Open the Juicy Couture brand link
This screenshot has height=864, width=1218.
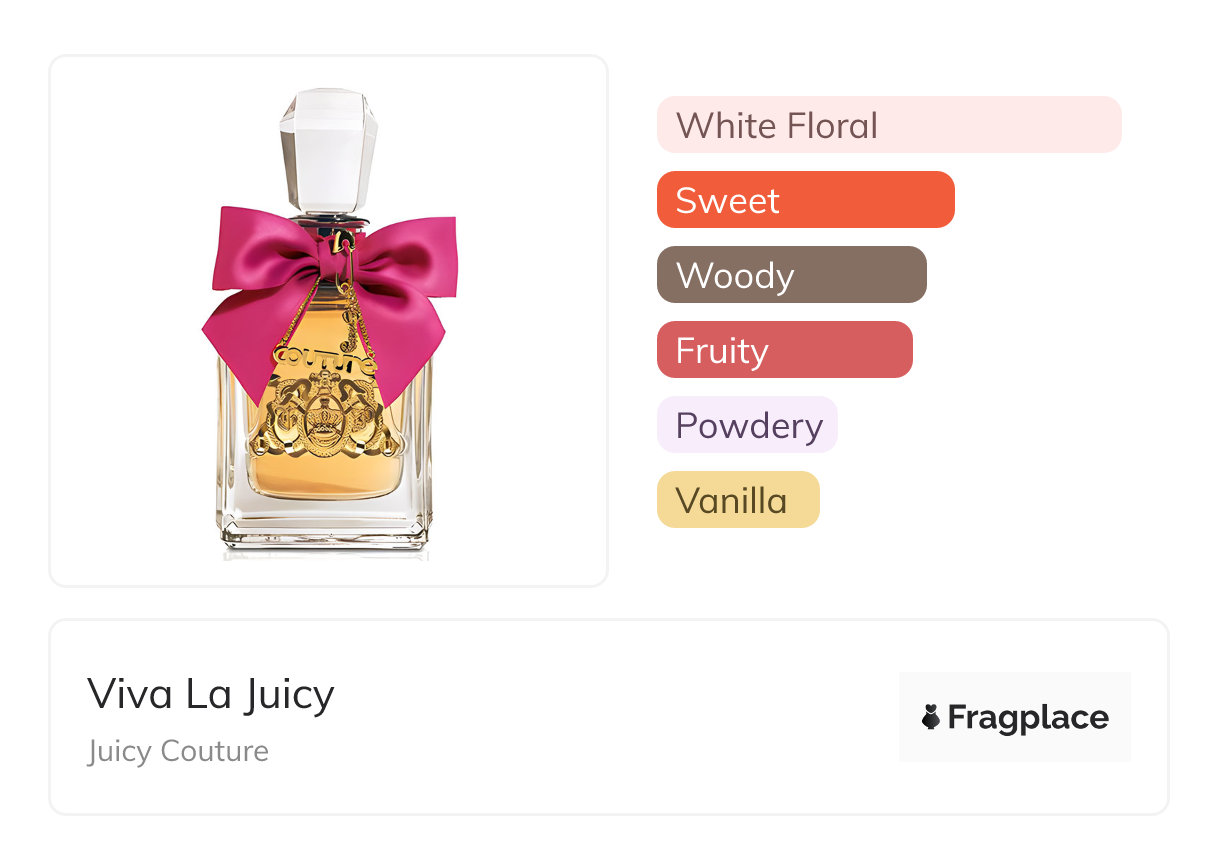pyautogui.click(x=178, y=751)
